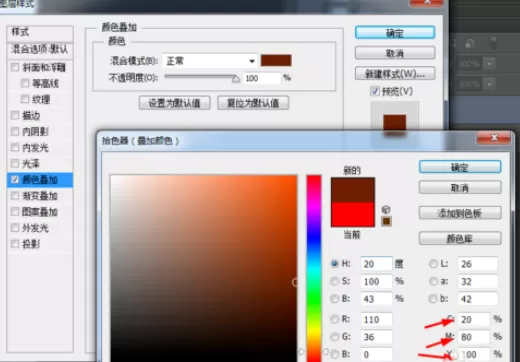Turn on the 内阴影 checkbox
This screenshot has width=520, height=362.
point(15,131)
